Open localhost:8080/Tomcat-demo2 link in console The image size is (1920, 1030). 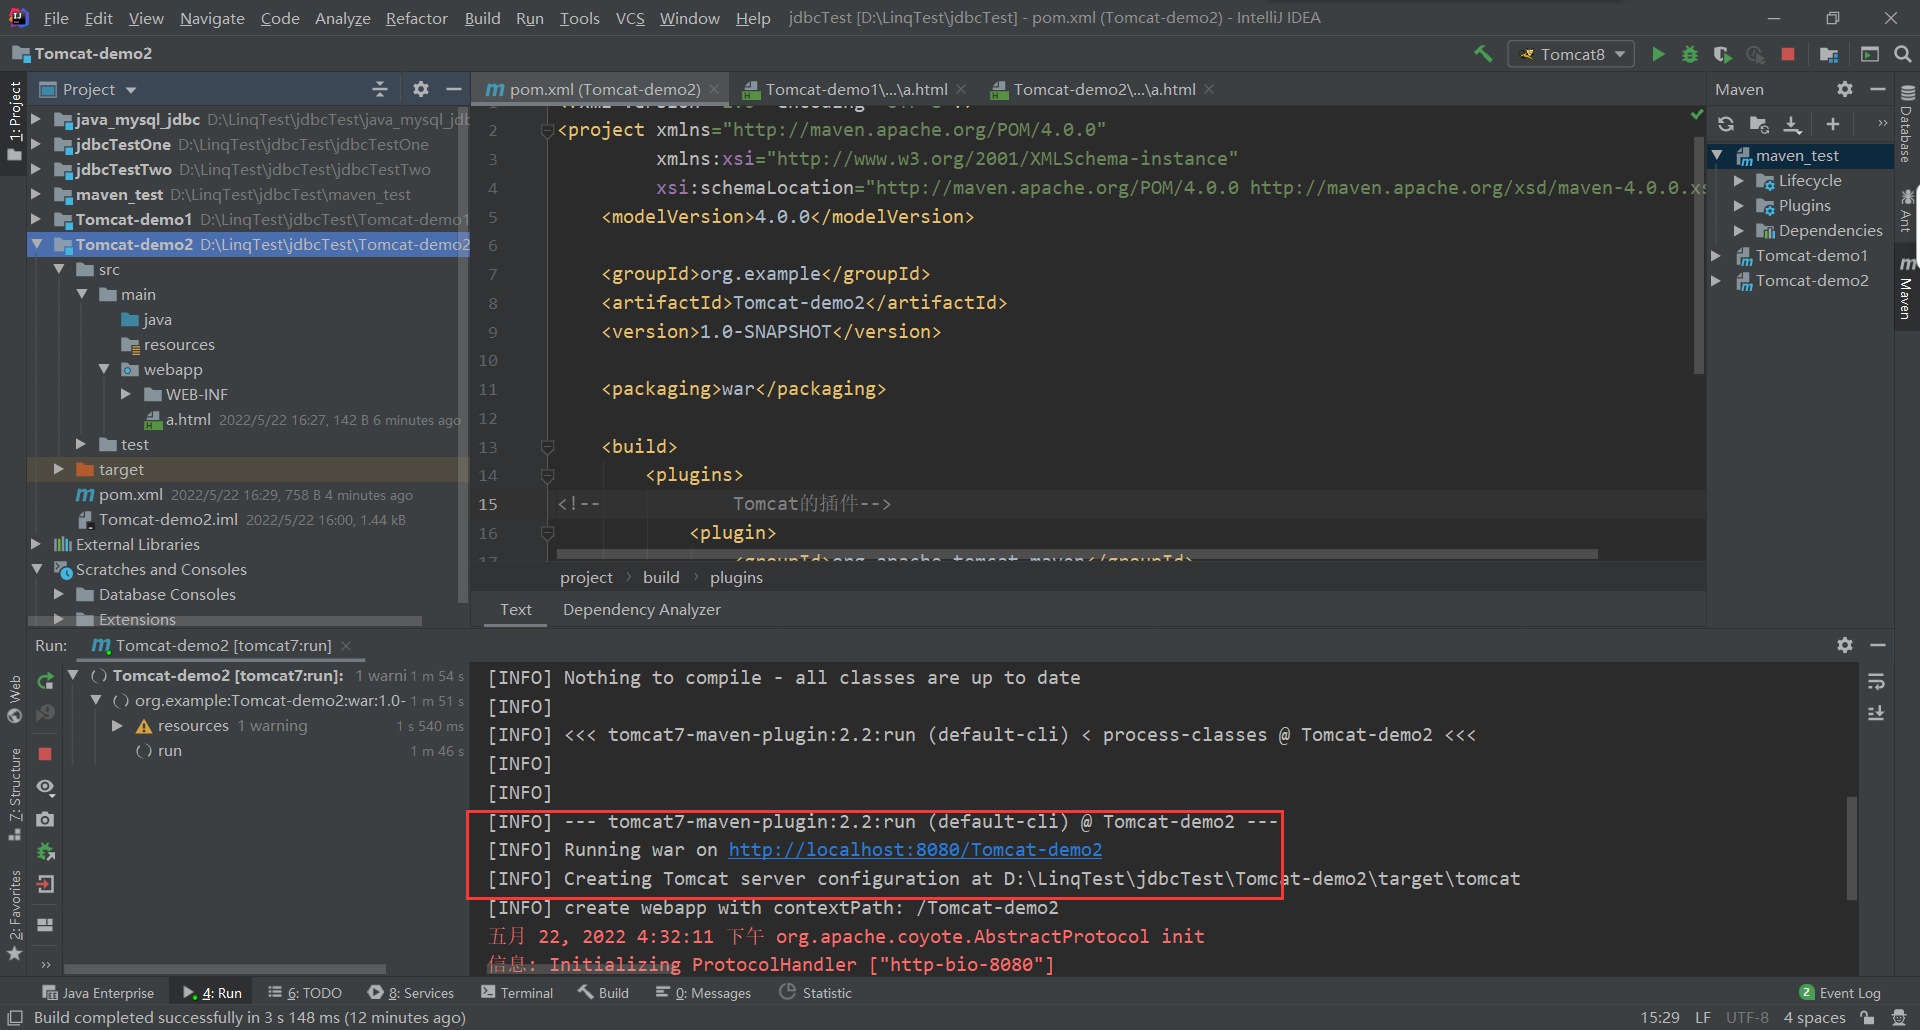click(x=915, y=850)
